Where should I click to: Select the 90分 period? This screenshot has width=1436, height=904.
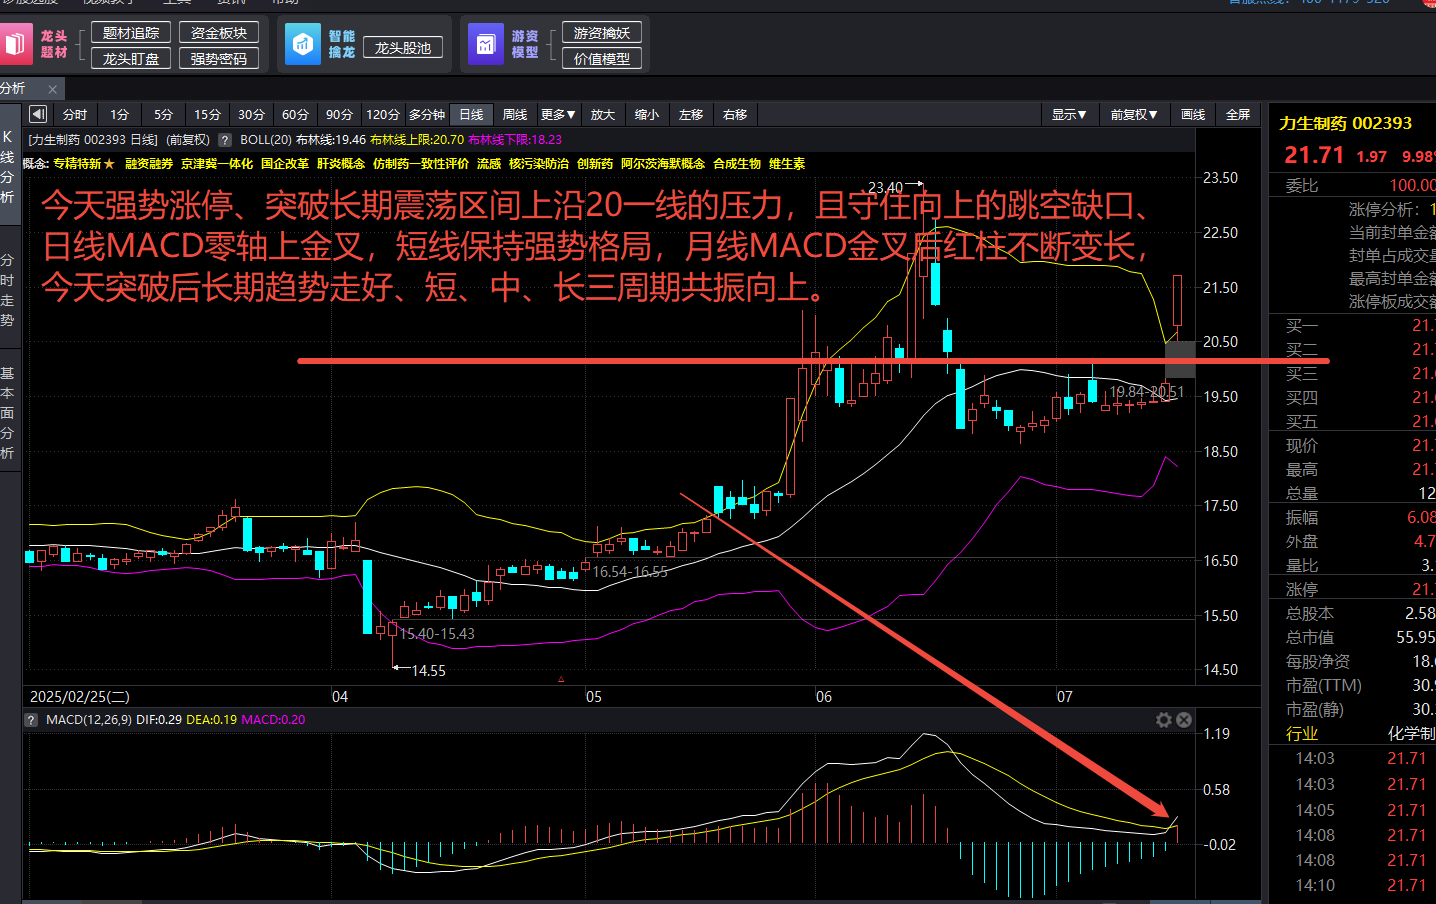[339, 114]
